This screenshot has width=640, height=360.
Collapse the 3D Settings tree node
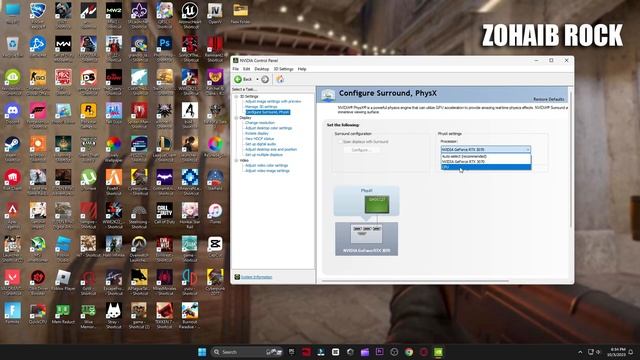coord(236,96)
